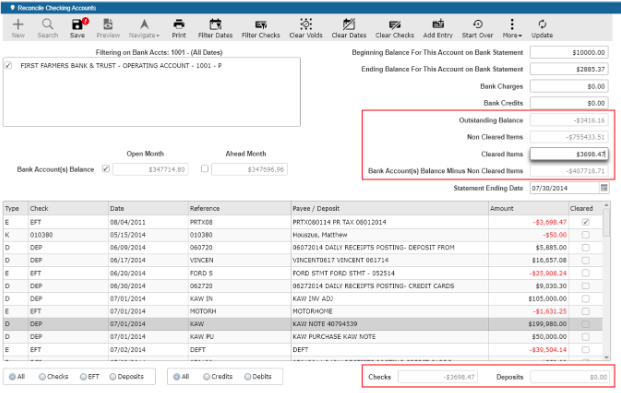This screenshot has width=621, height=393.
Task: Mark the FORD S EFT as cleared
Action: [585, 273]
